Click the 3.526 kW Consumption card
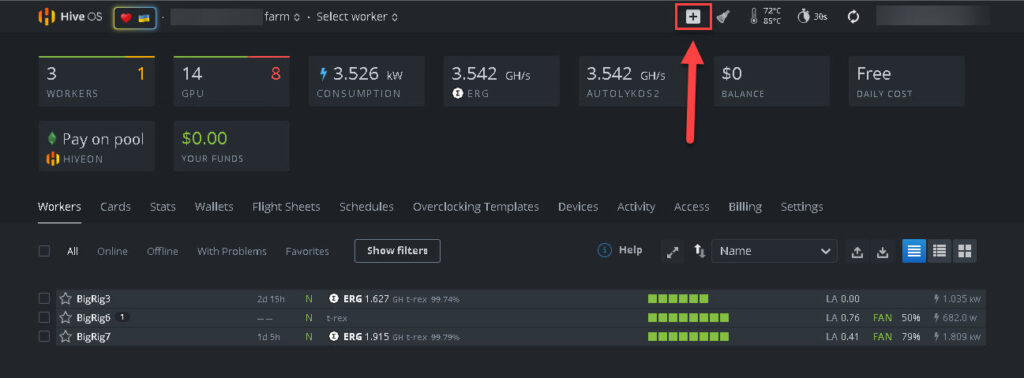Image resolution: width=1024 pixels, height=378 pixels. click(x=366, y=81)
